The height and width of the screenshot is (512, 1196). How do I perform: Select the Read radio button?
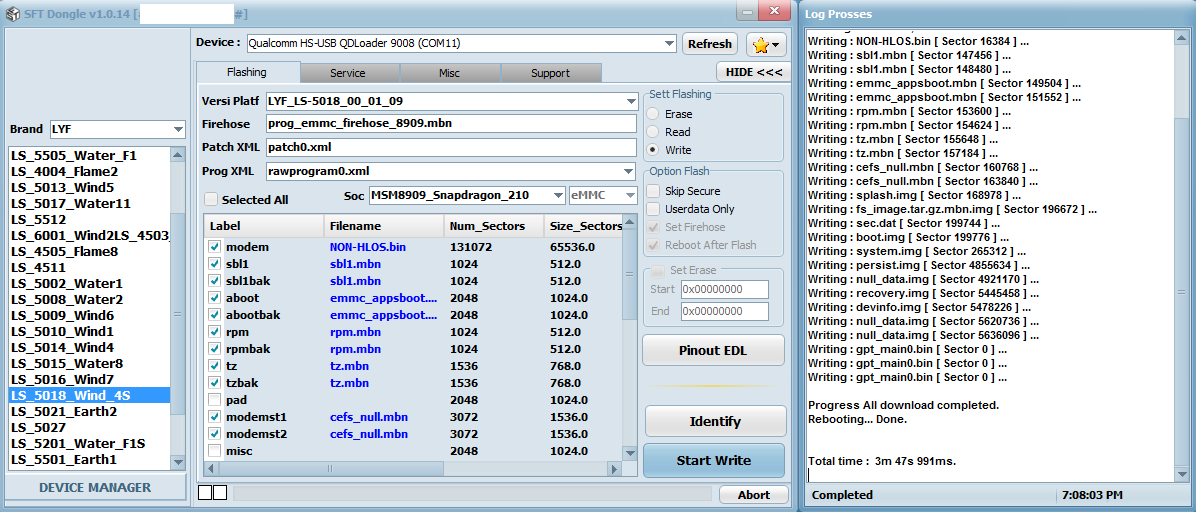(x=654, y=132)
